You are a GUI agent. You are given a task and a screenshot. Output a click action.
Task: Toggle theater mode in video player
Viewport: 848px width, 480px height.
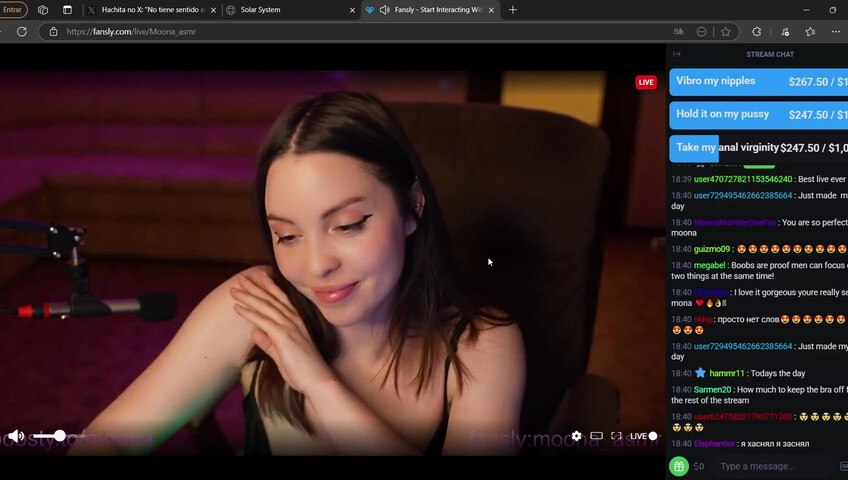[597, 436]
